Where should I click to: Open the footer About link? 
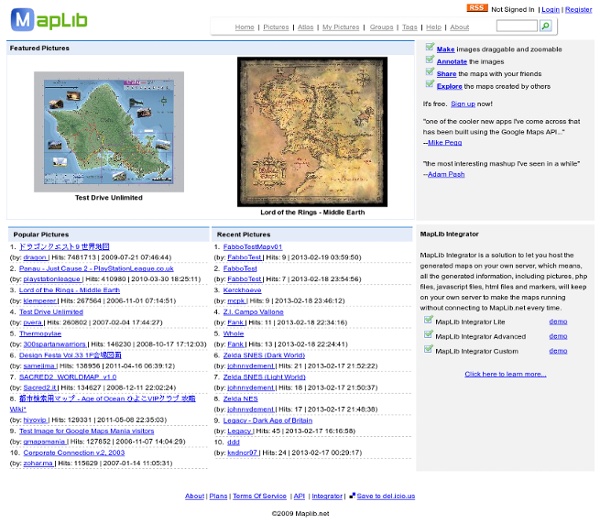point(194,496)
